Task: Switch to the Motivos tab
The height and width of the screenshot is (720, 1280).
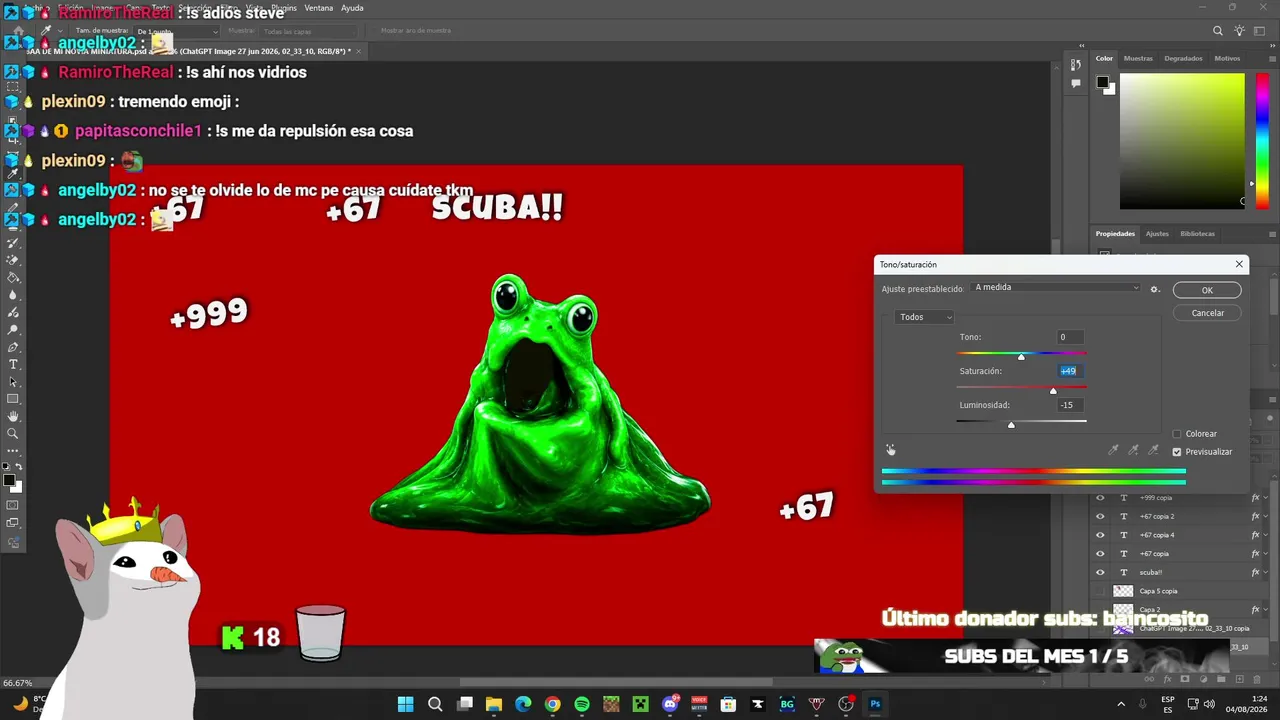Action: click(1227, 58)
